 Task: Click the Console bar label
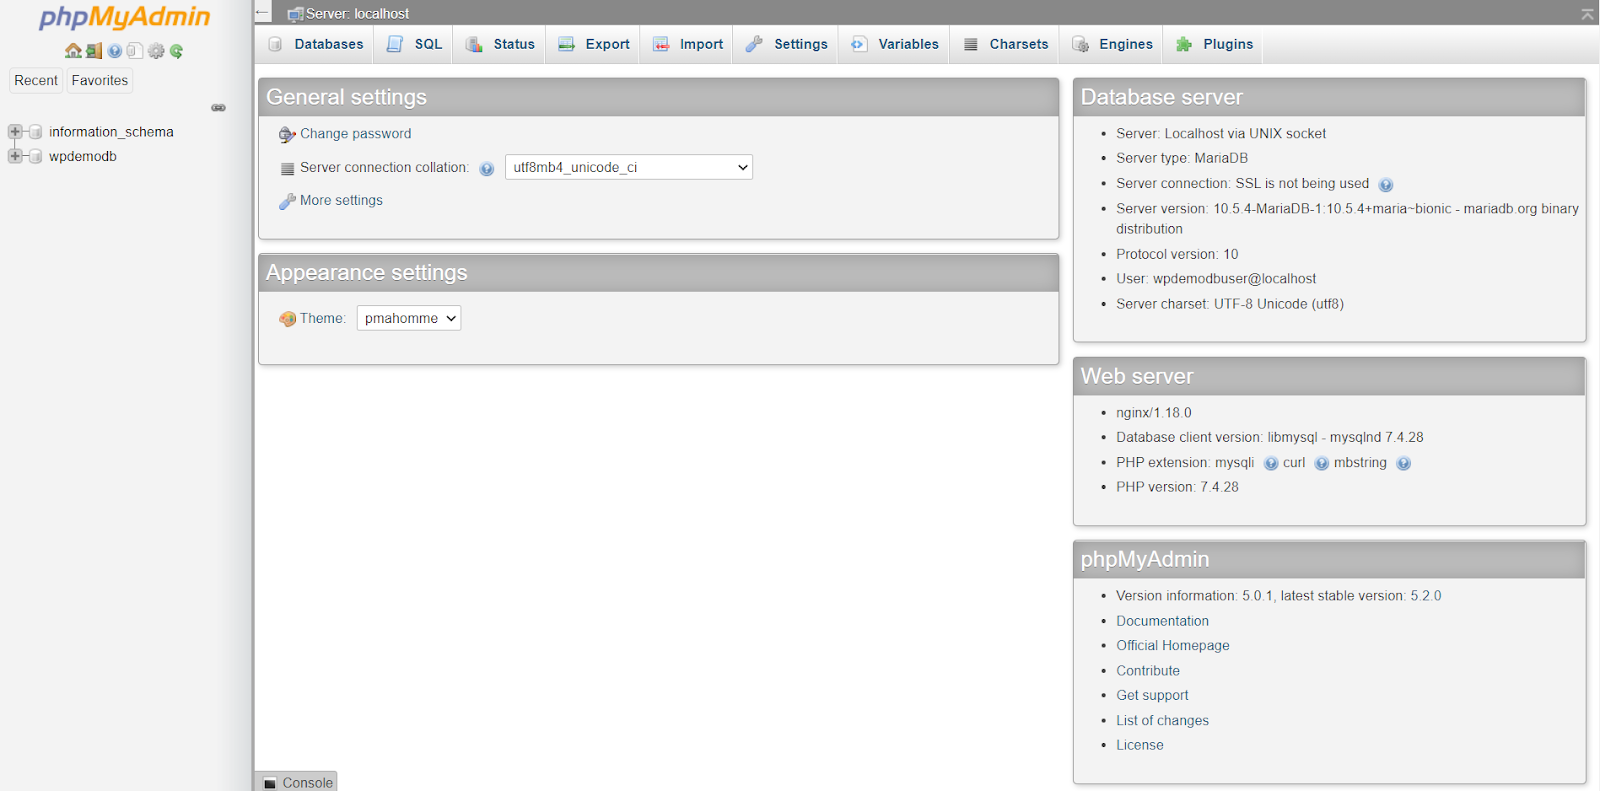point(307,783)
